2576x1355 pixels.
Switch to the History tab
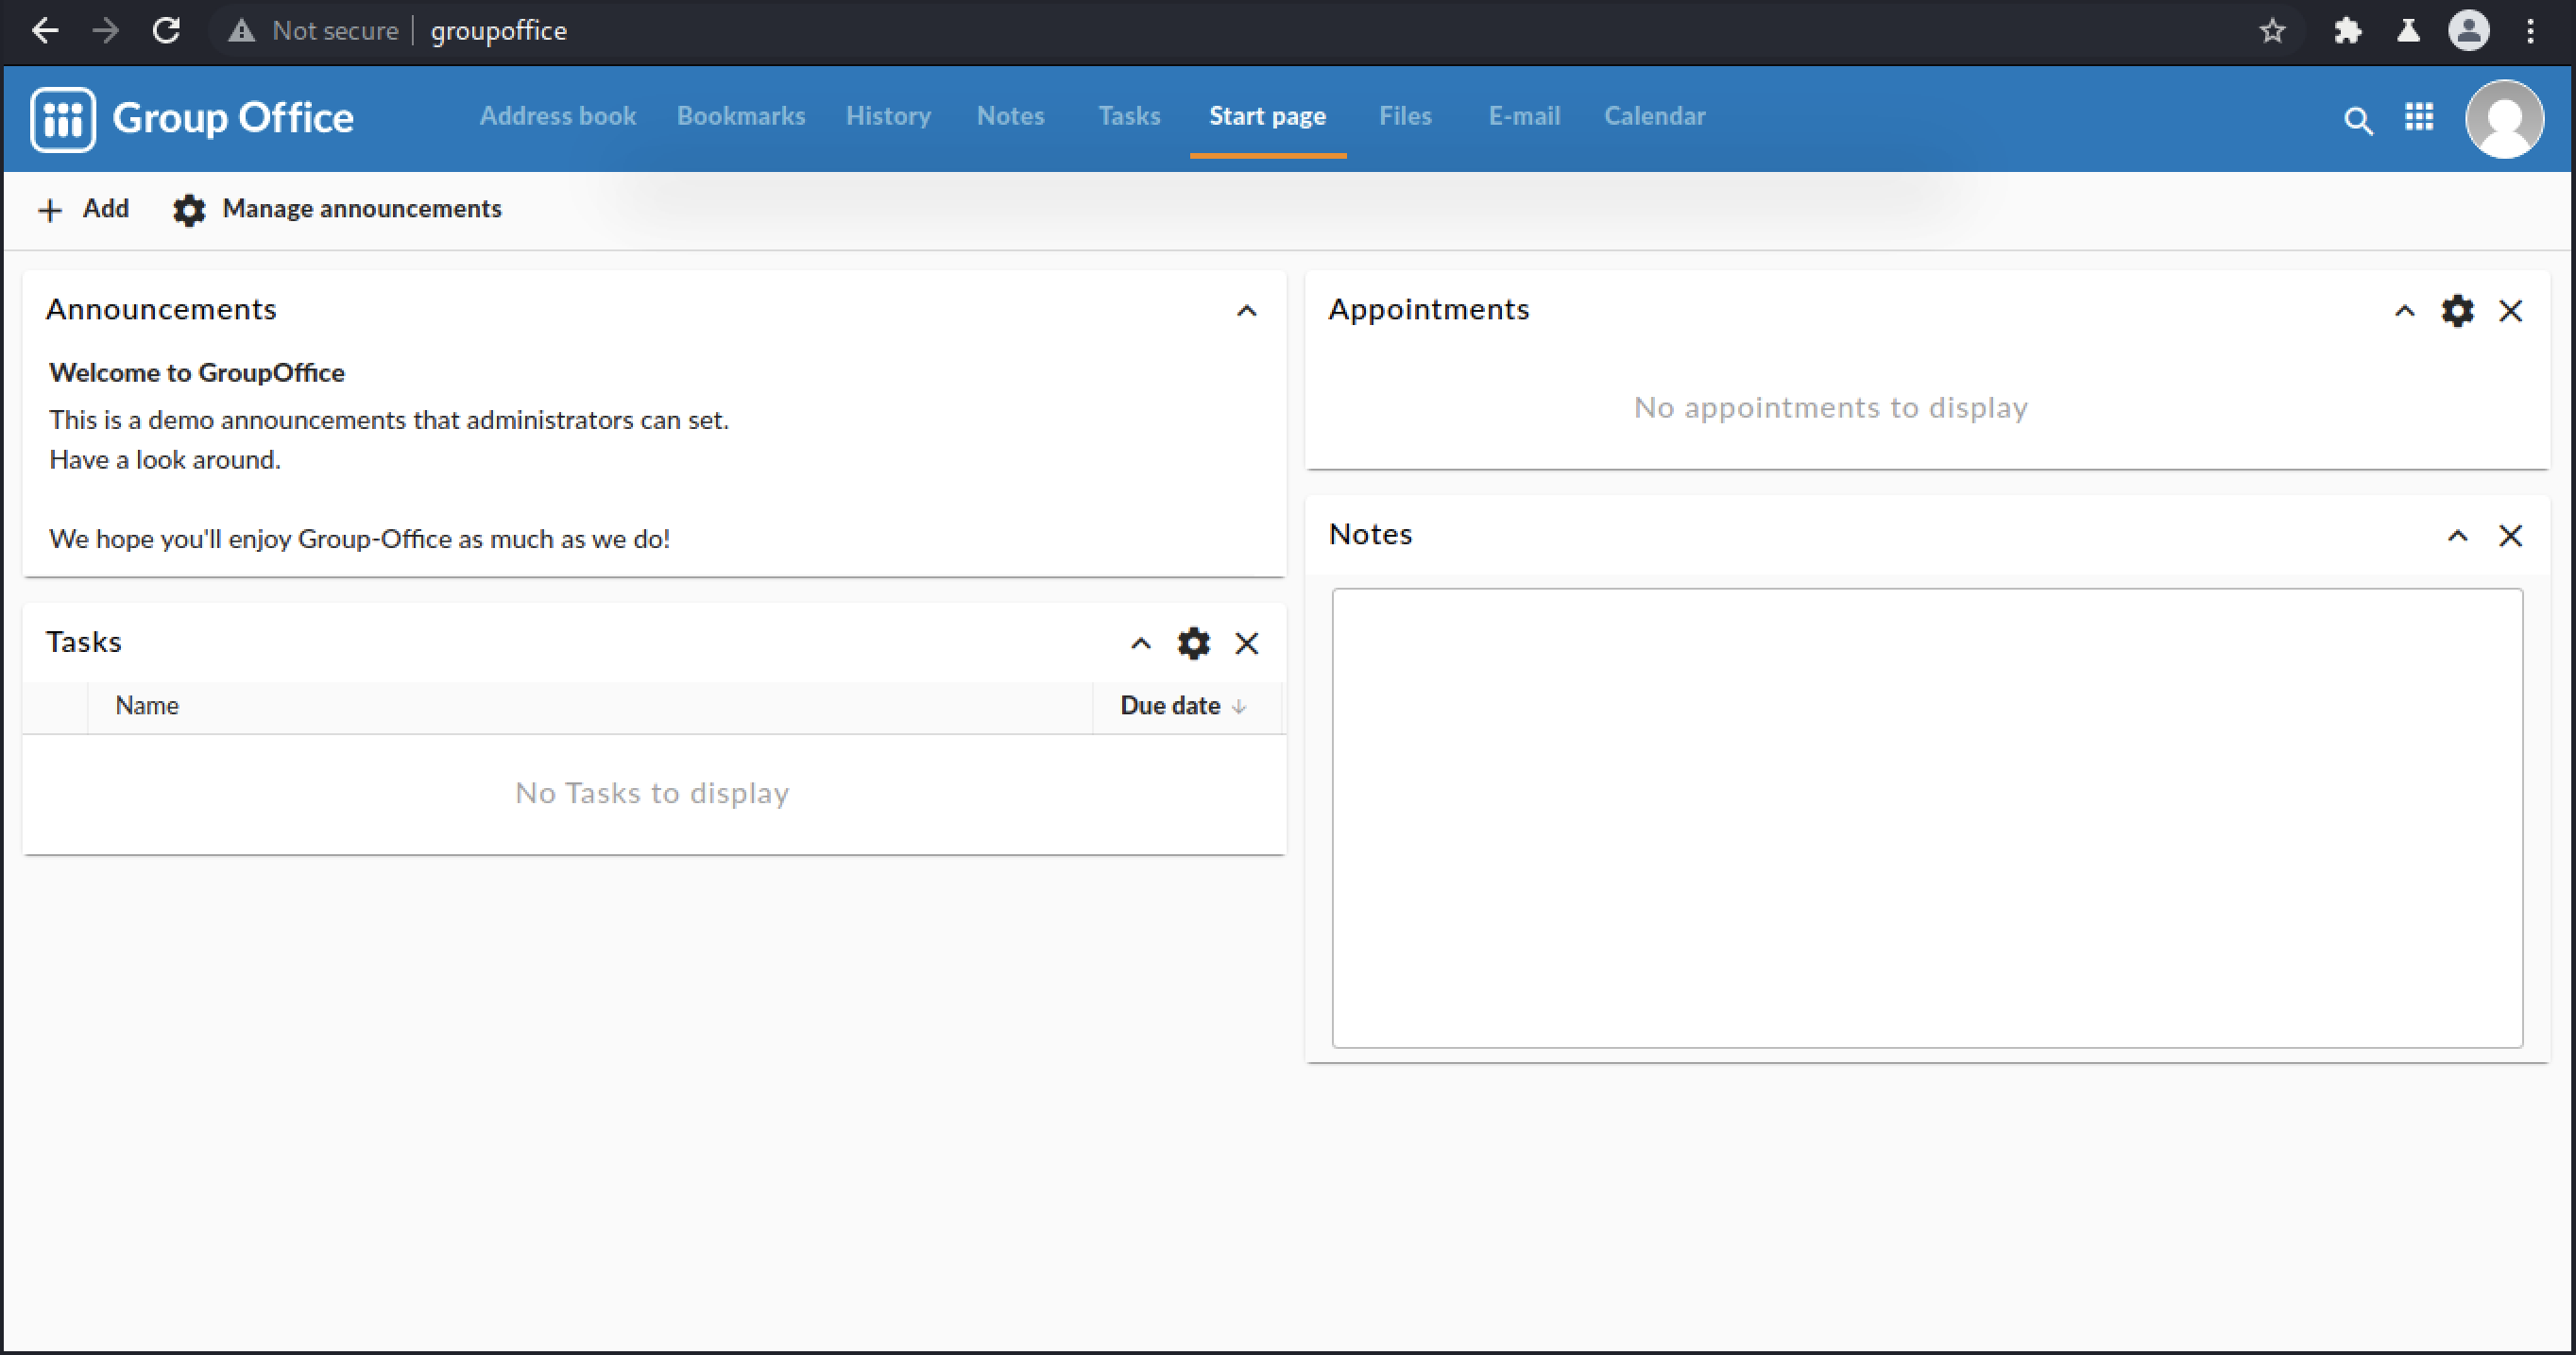pos(888,116)
